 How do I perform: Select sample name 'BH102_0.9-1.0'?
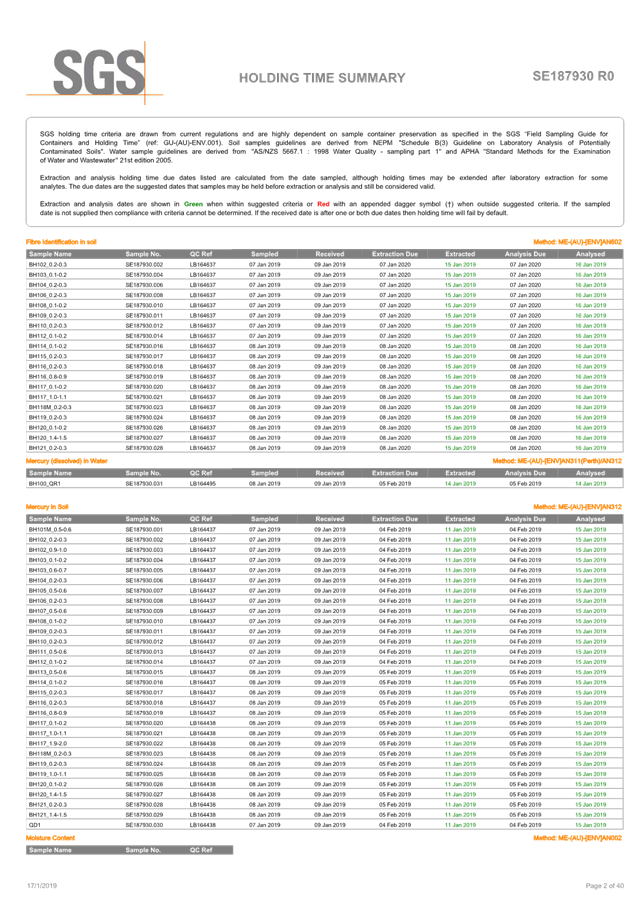[48, 550]
